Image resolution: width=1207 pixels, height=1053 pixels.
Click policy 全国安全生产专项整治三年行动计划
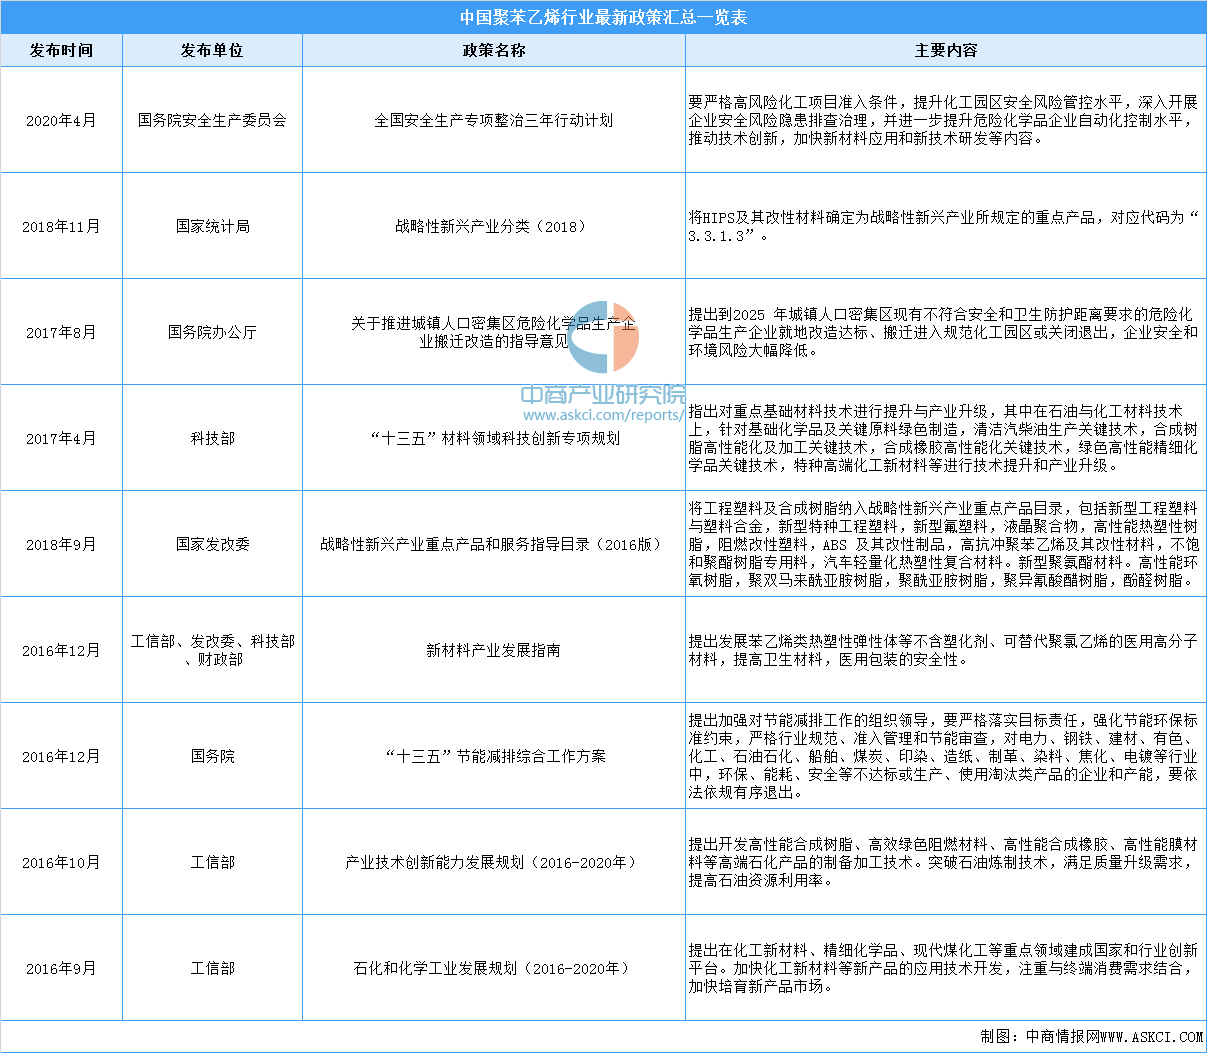click(493, 120)
